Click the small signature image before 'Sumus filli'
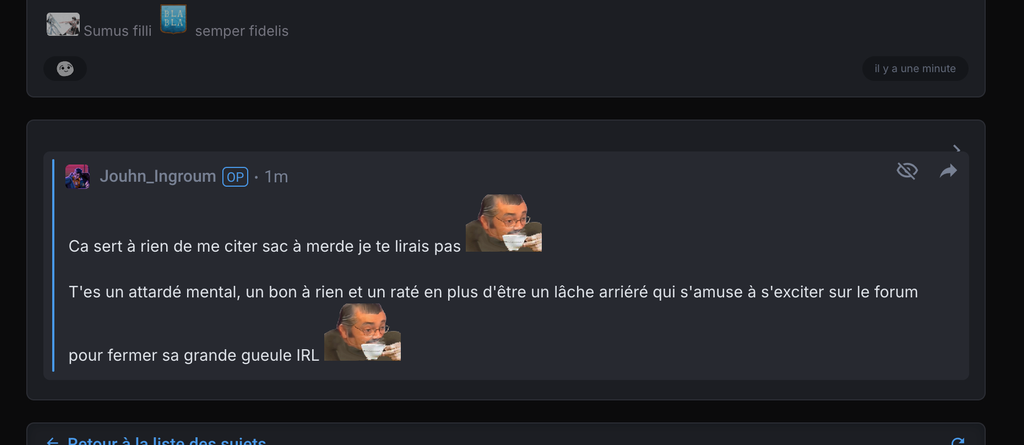 click(63, 24)
